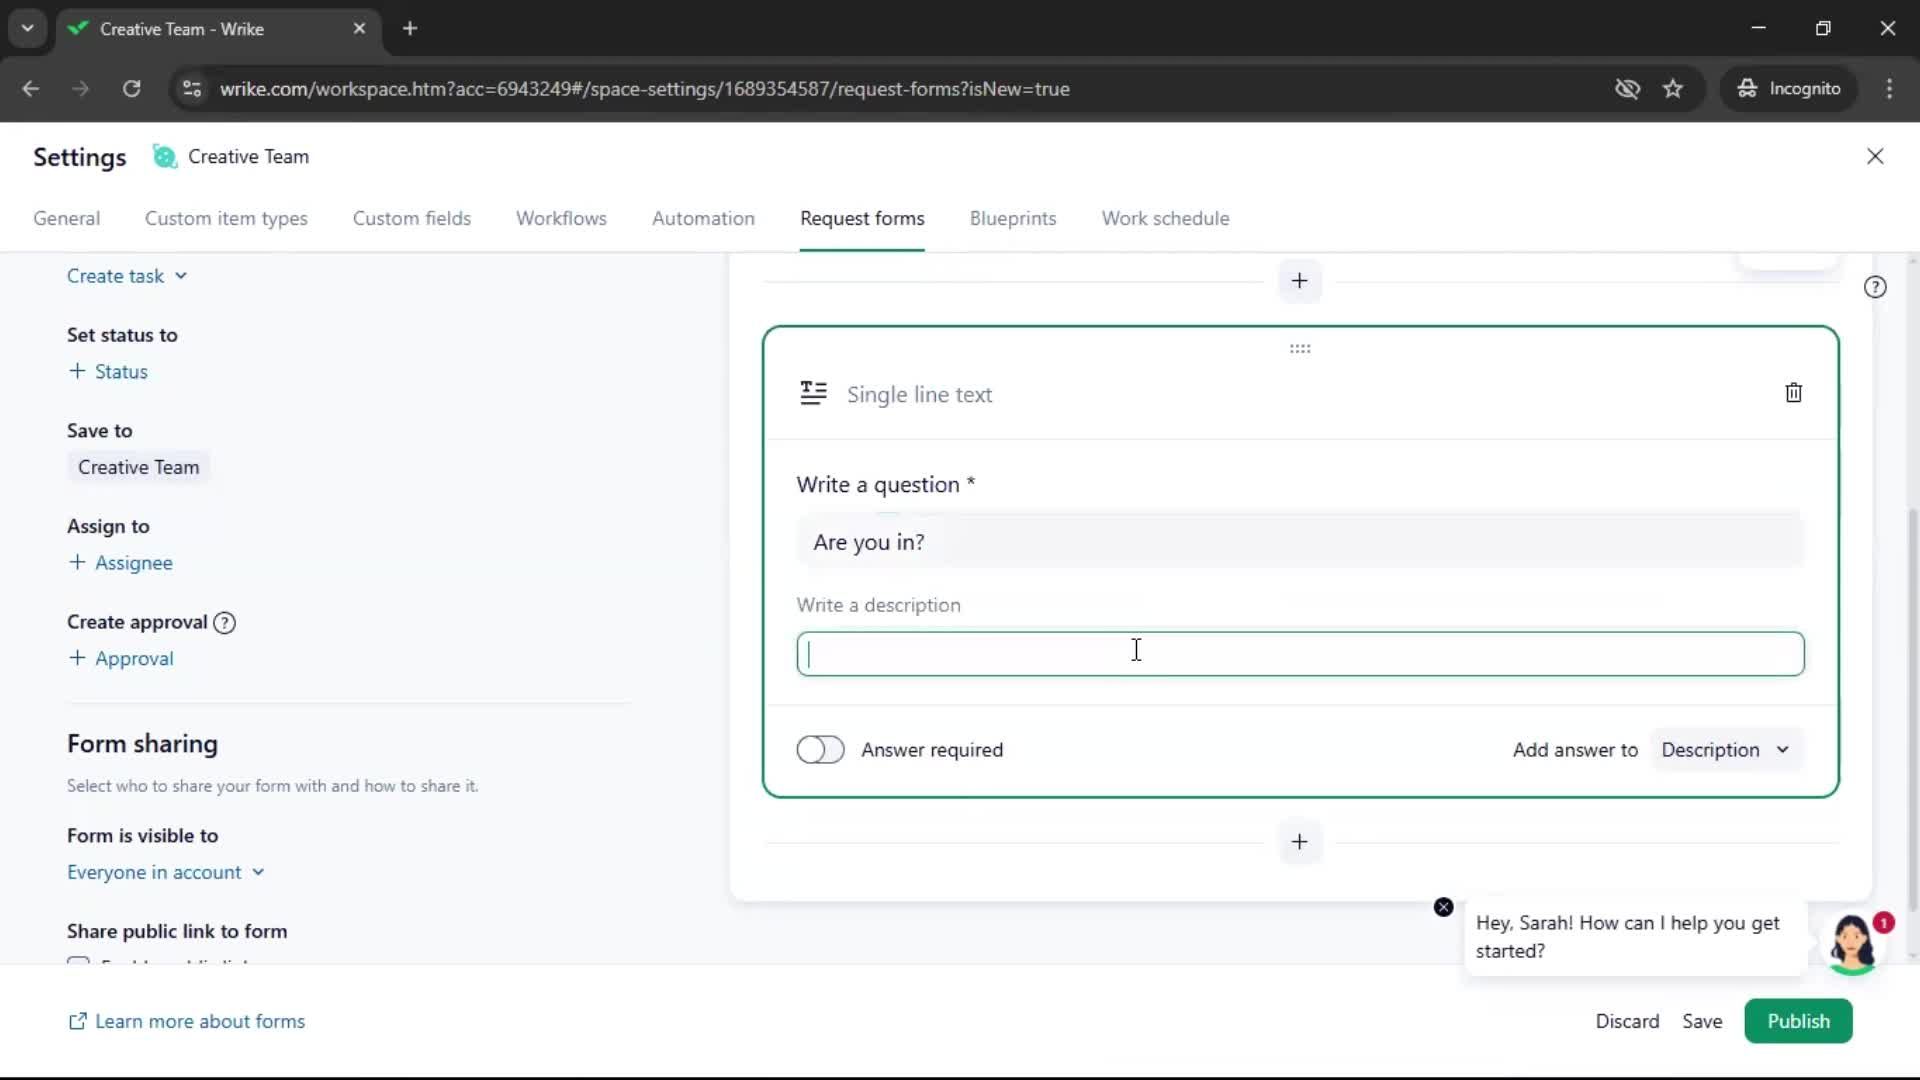Screen dimensions: 1920x1080
Task: Save the request form
Action: 1701,1022
